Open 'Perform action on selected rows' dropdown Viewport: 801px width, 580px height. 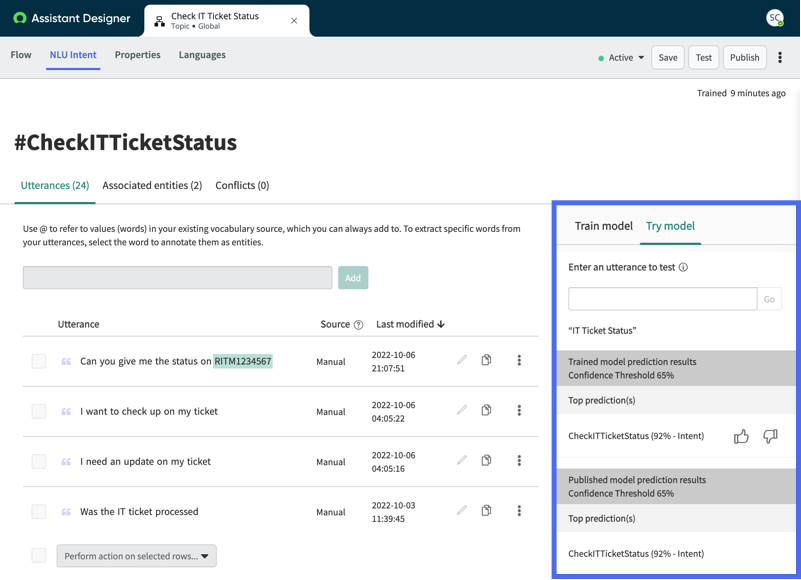point(136,556)
